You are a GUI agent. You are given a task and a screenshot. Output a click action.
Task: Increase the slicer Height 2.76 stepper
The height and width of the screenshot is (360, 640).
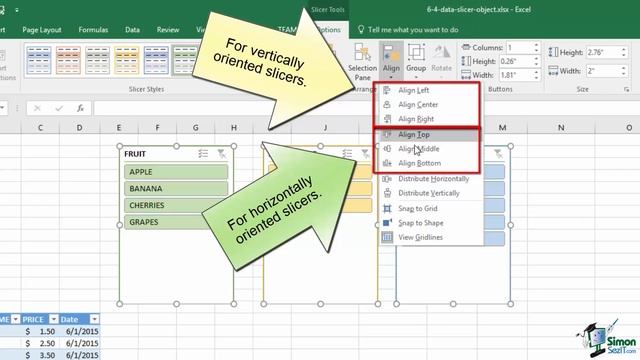point(624,49)
